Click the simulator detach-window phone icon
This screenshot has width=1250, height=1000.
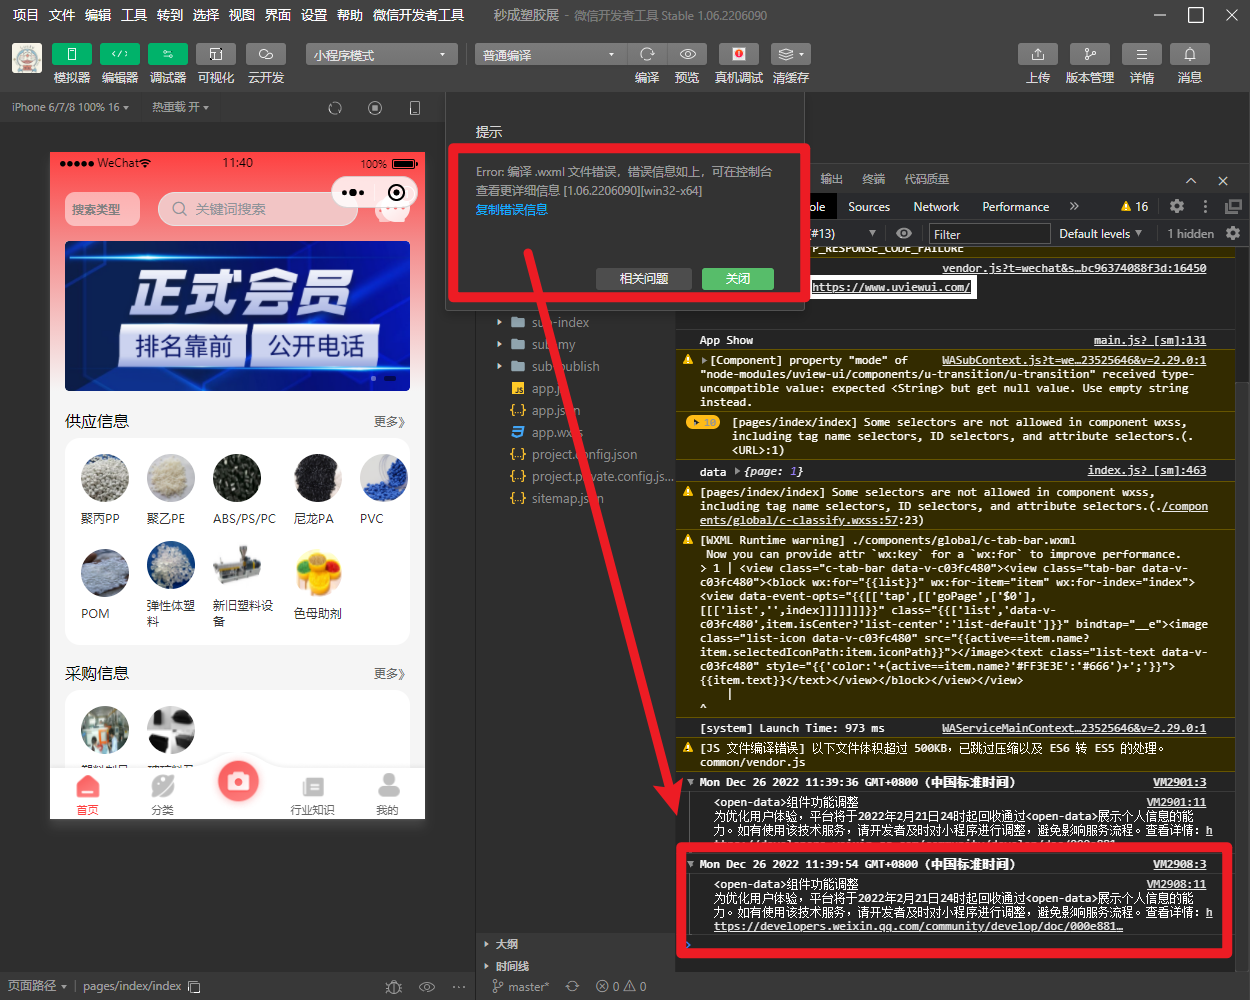pyautogui.click(x=415, y=108)
